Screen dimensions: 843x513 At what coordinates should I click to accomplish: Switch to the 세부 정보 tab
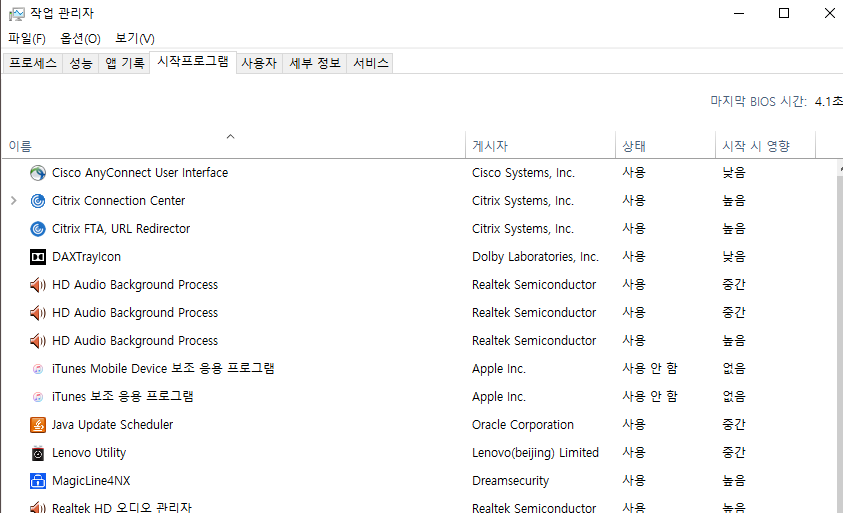[315, 63]
